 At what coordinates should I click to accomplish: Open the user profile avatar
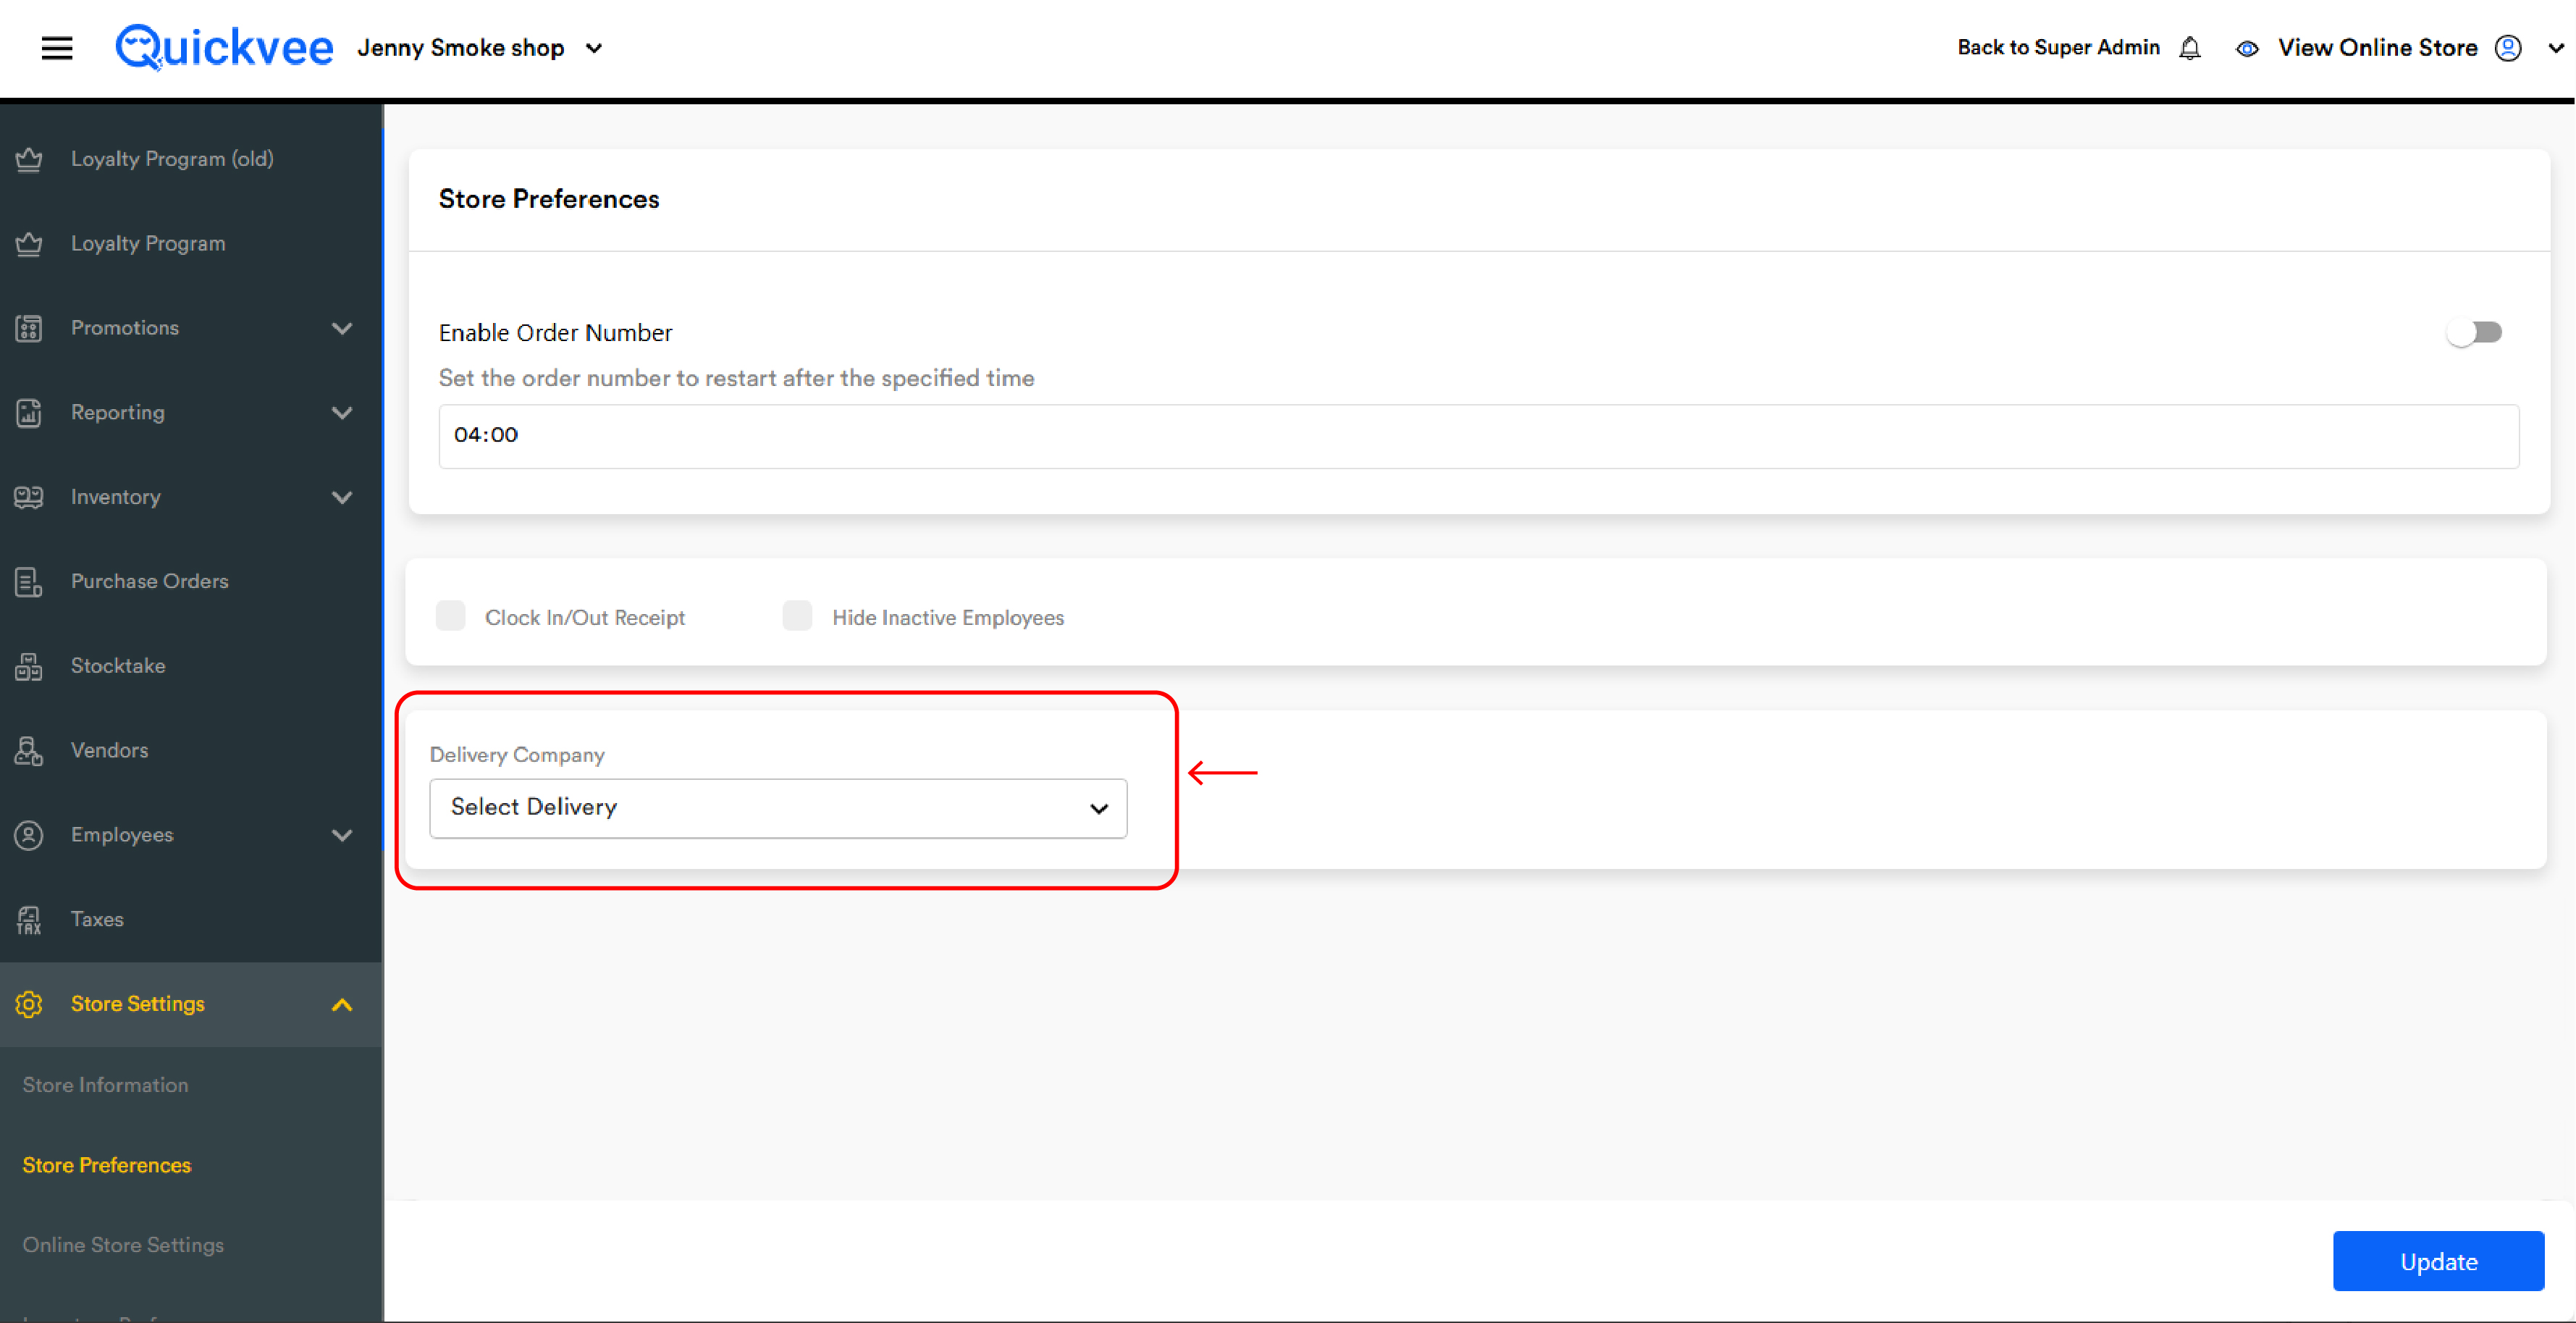click(x=2508, y=48)
